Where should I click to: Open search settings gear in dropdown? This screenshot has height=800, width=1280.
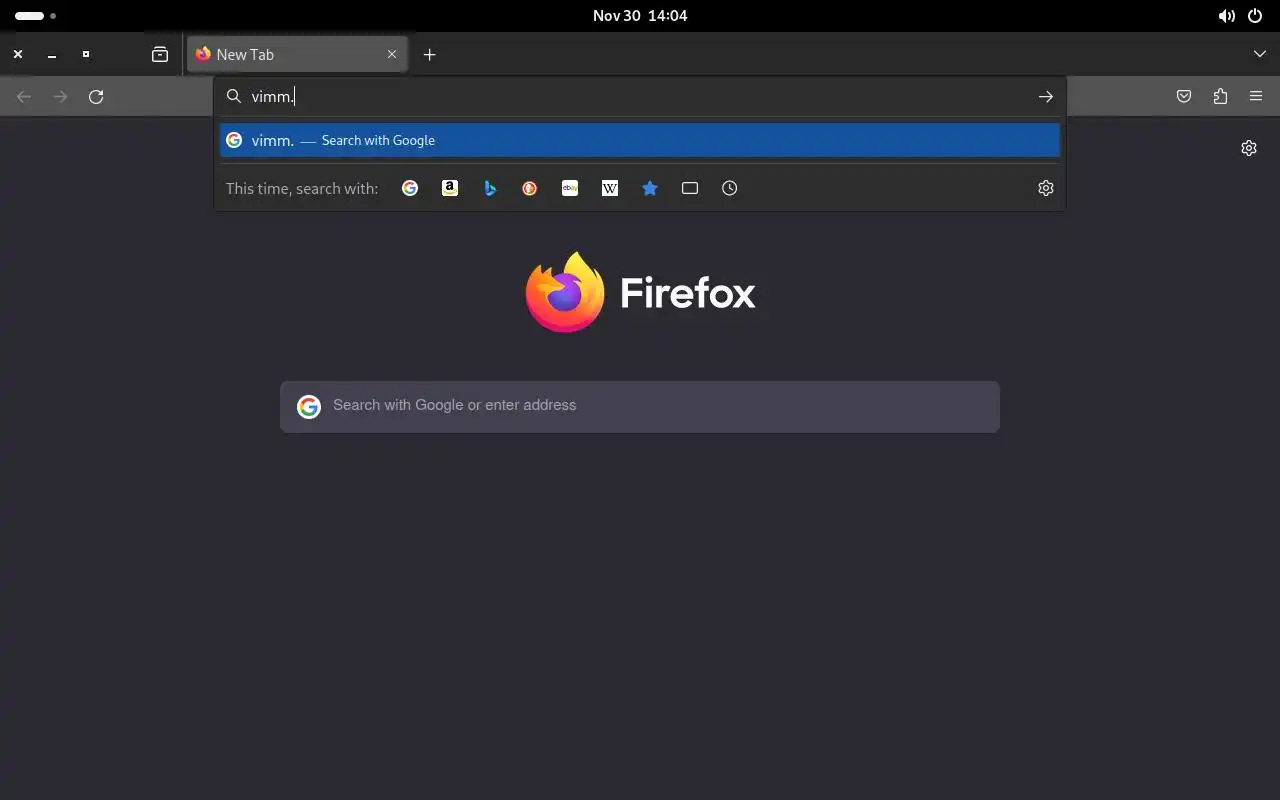point(1046,188)
